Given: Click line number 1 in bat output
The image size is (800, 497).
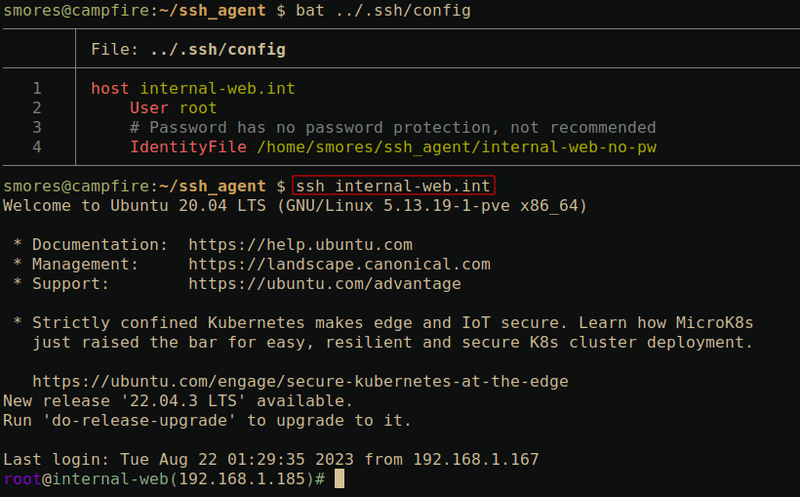Looking at the screenshot, I should [37, 88].
